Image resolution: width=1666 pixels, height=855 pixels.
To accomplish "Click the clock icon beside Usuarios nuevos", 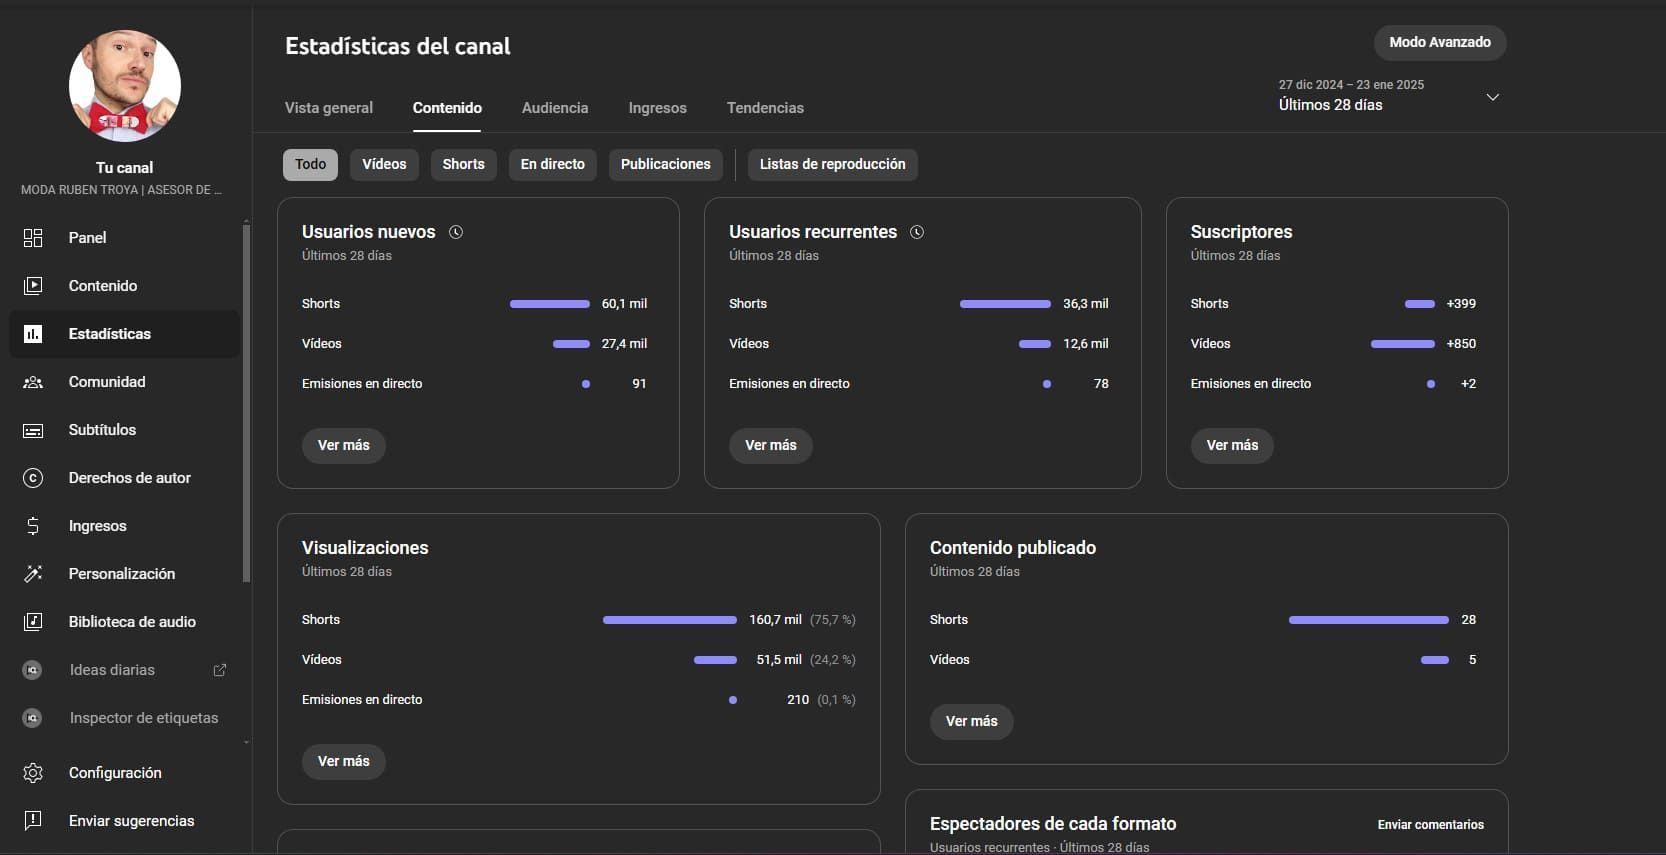I will pyautogui.click(x=456, y=232).
